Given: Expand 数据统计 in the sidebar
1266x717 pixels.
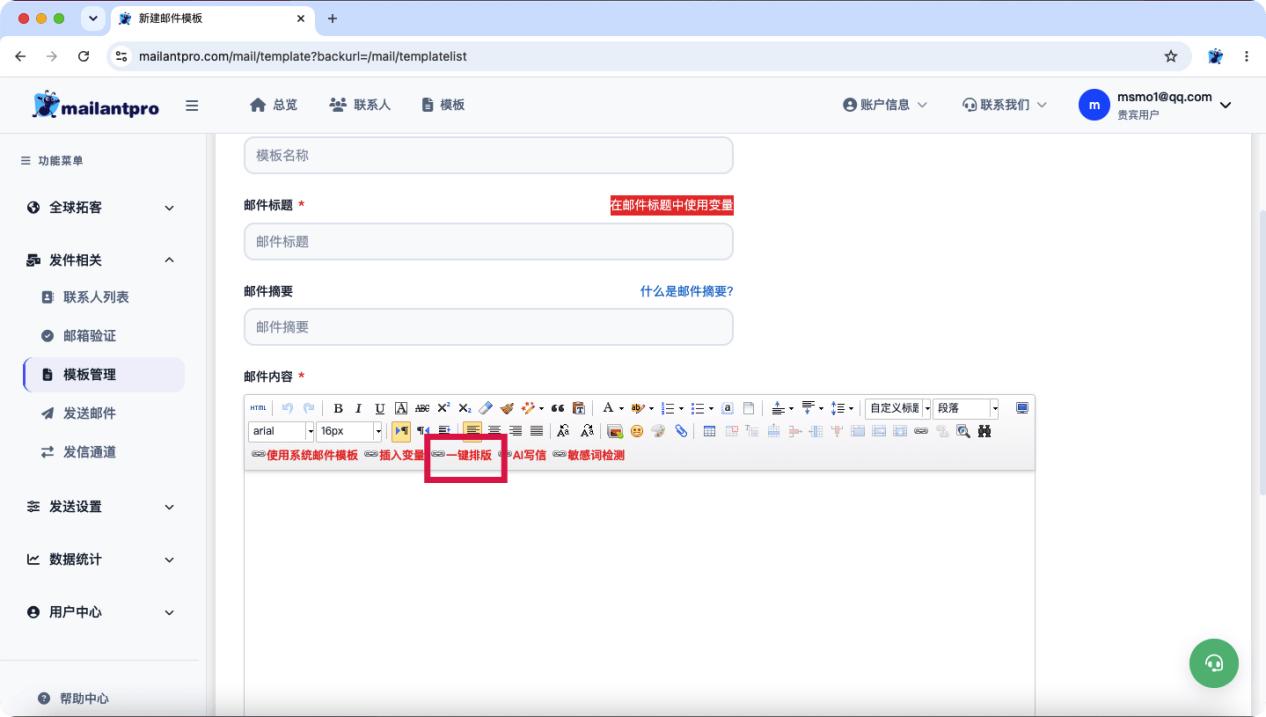Looking at the screenshot, I should pyautogui.click(x=100, y=559).
